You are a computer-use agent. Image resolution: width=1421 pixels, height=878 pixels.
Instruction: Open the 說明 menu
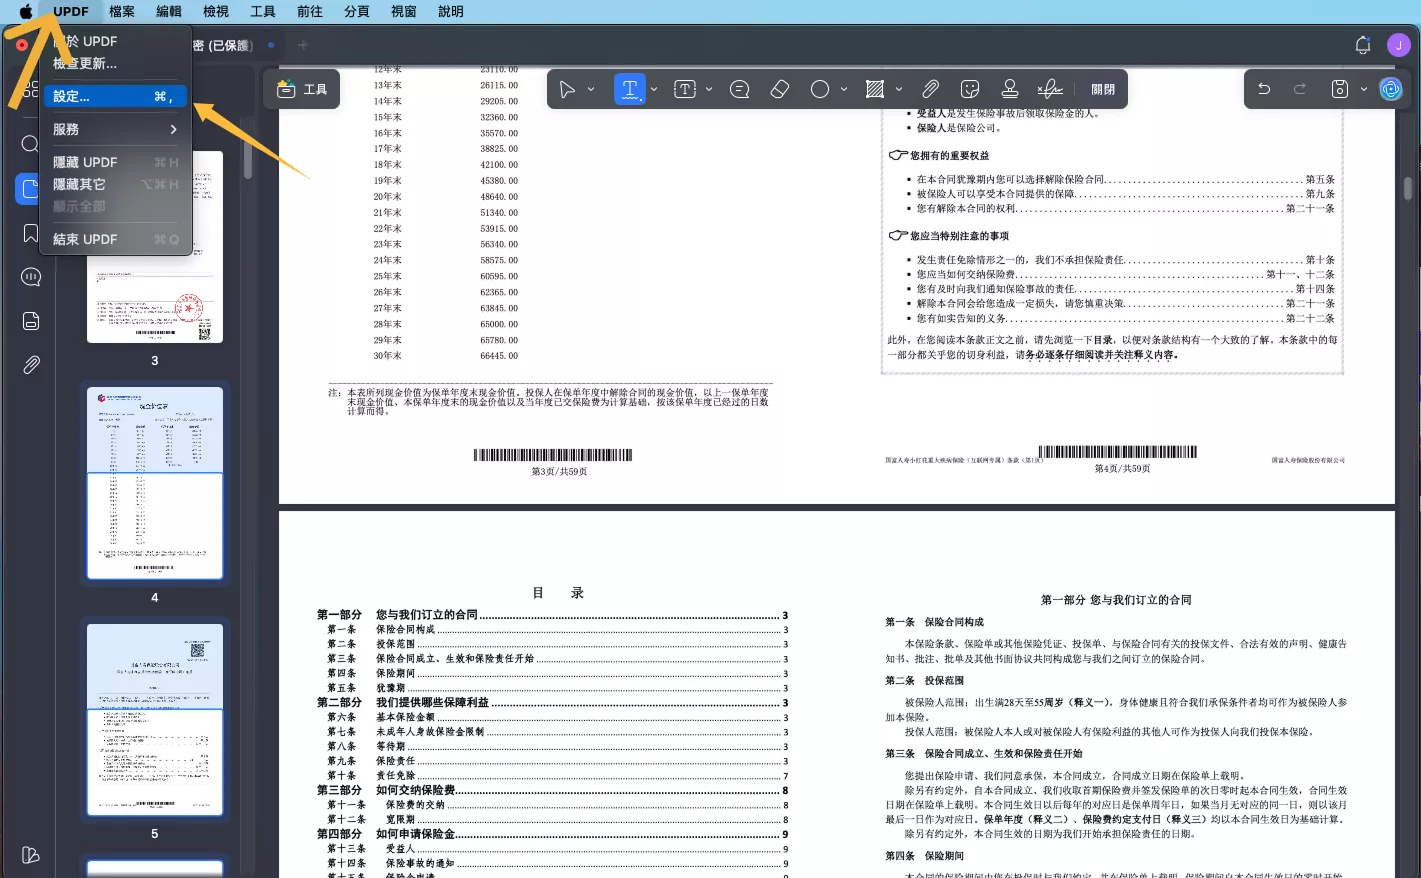pyautogui.click(x=451, y=11)
